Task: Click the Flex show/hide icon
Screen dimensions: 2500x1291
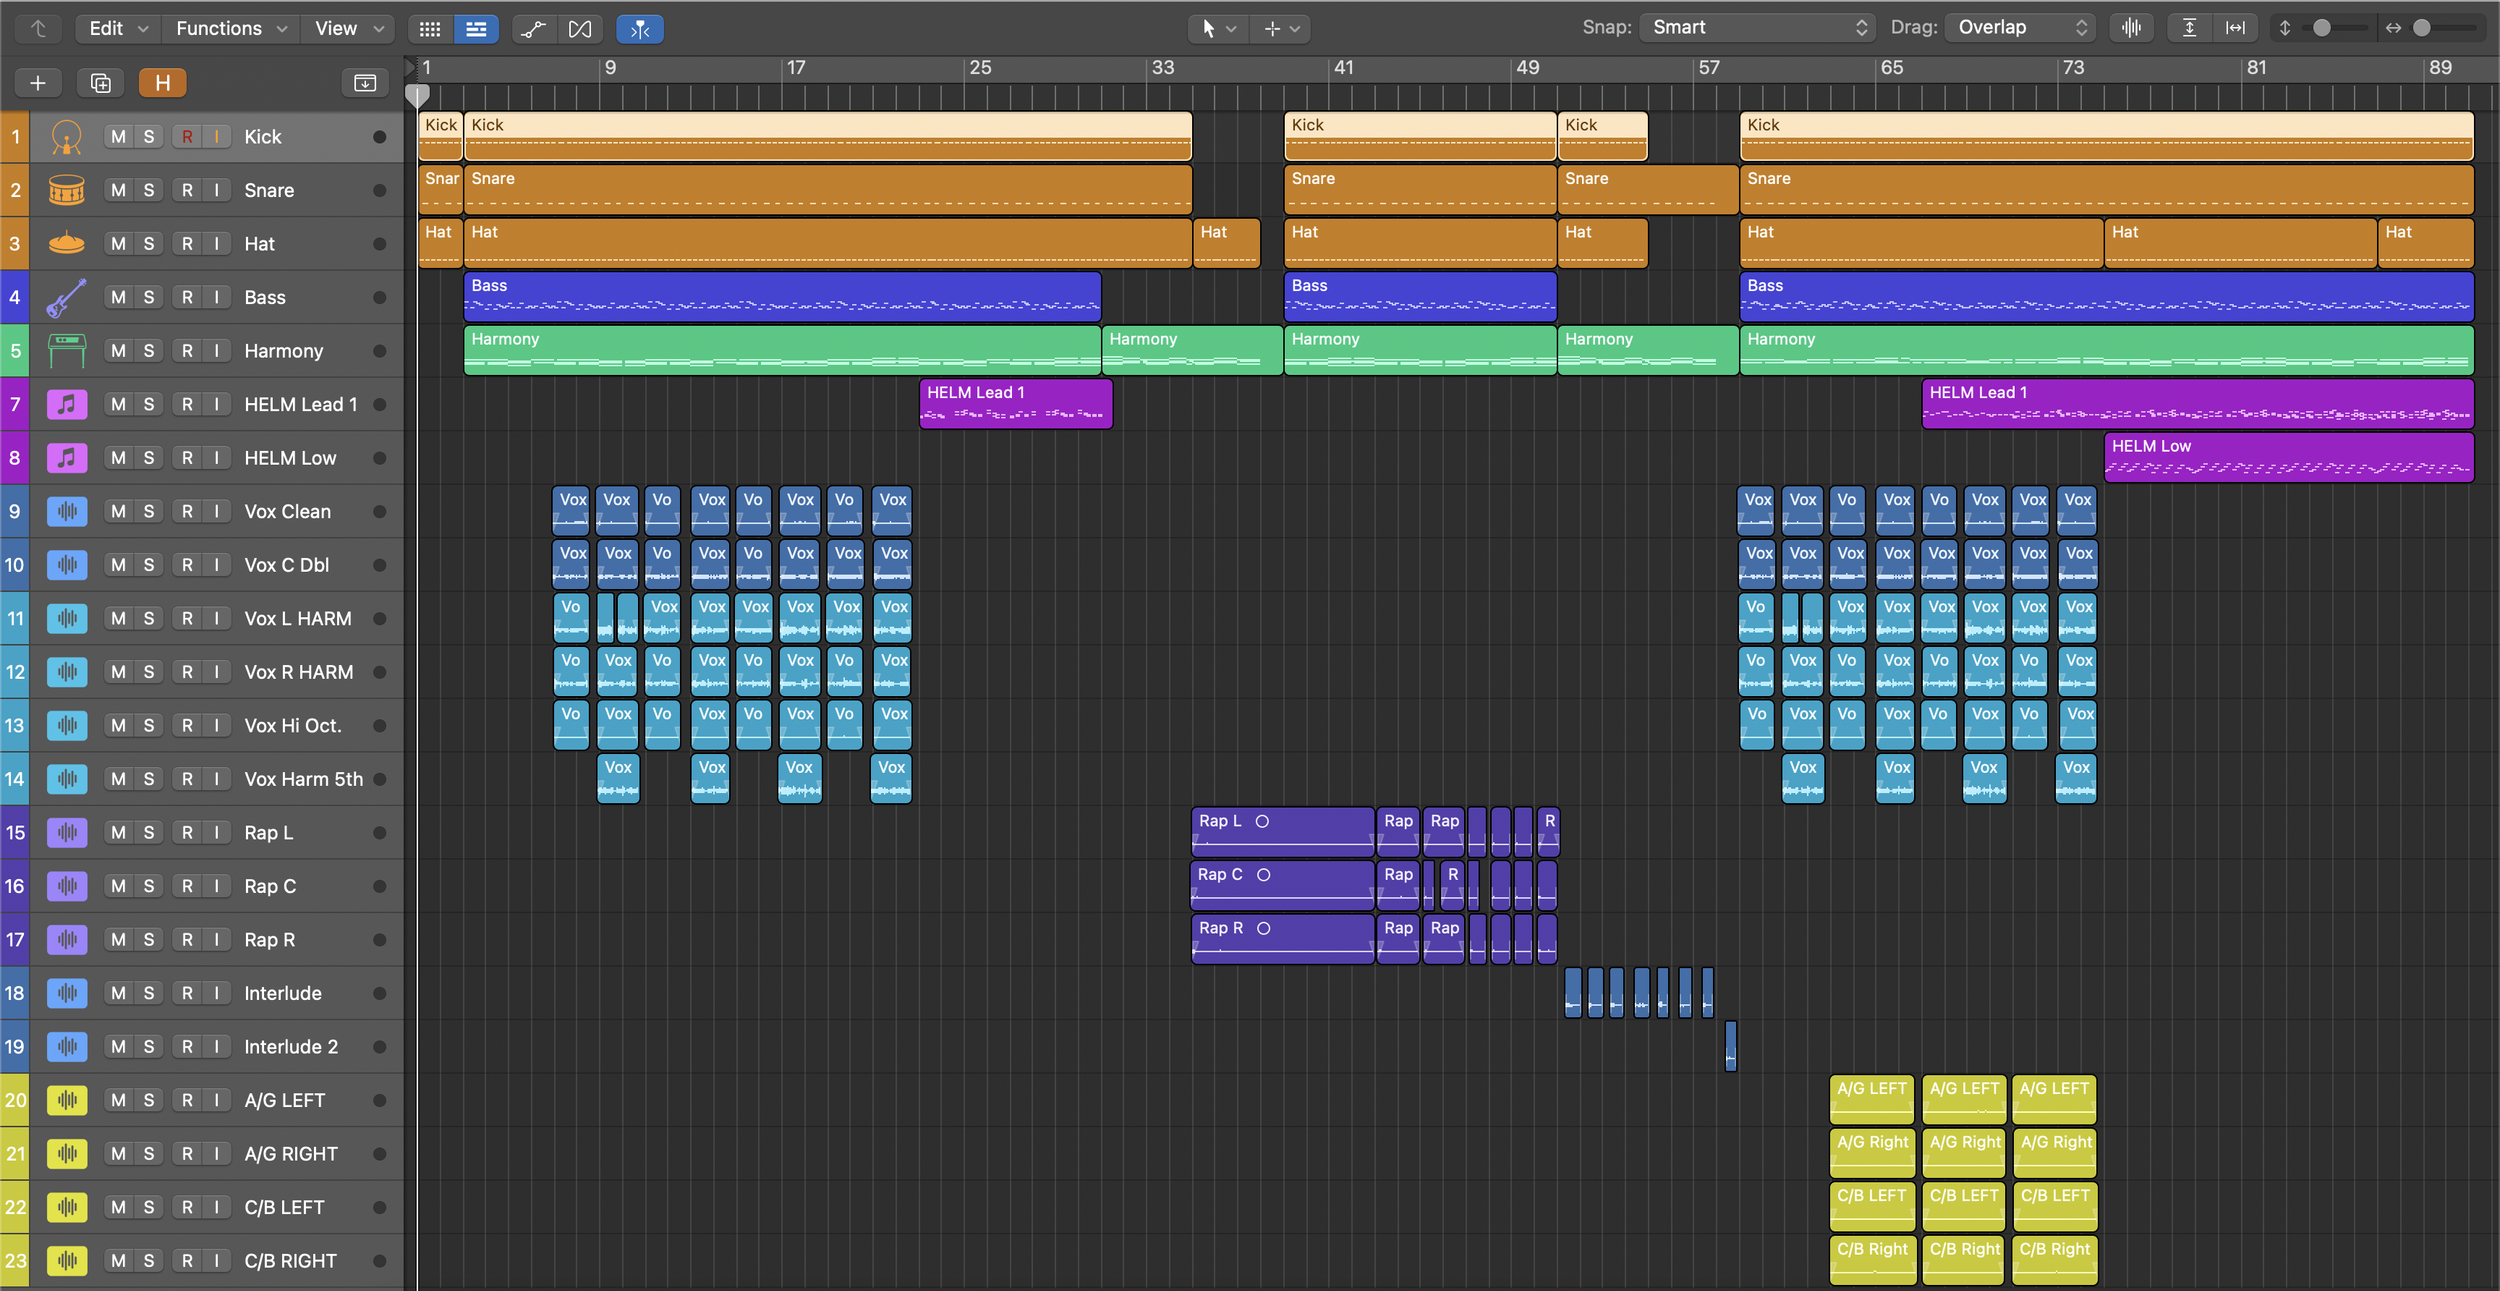Action: pos(580,29)
